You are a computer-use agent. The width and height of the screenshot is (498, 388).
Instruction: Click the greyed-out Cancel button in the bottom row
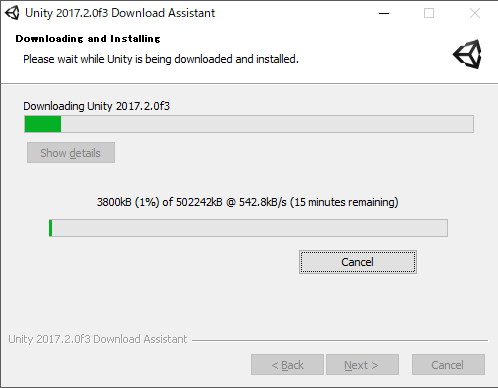coord(448,365)
